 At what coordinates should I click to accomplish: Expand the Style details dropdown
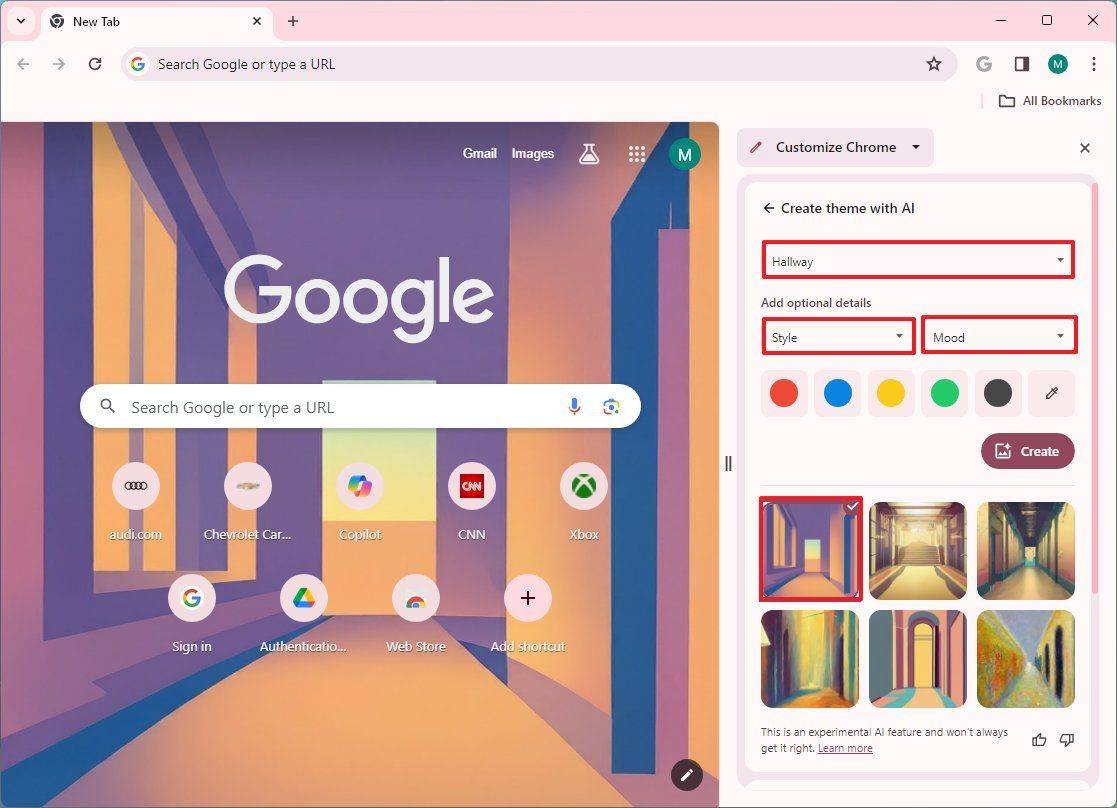pyautogui.click(x=838, y=336)
